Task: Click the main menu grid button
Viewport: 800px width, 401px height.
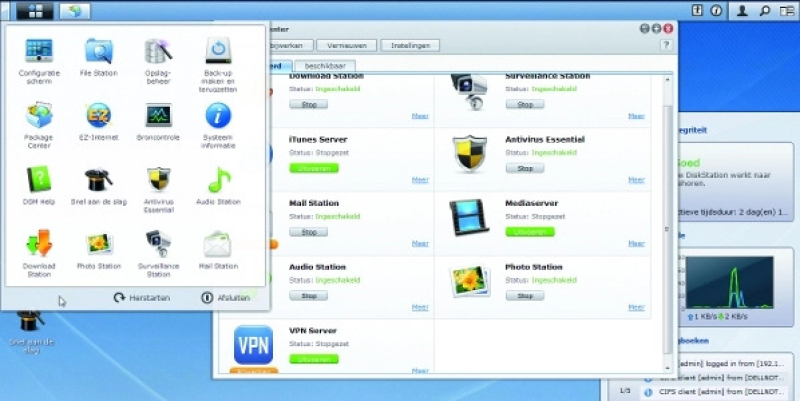Action: pyautogui.click(x=35, y=11)
